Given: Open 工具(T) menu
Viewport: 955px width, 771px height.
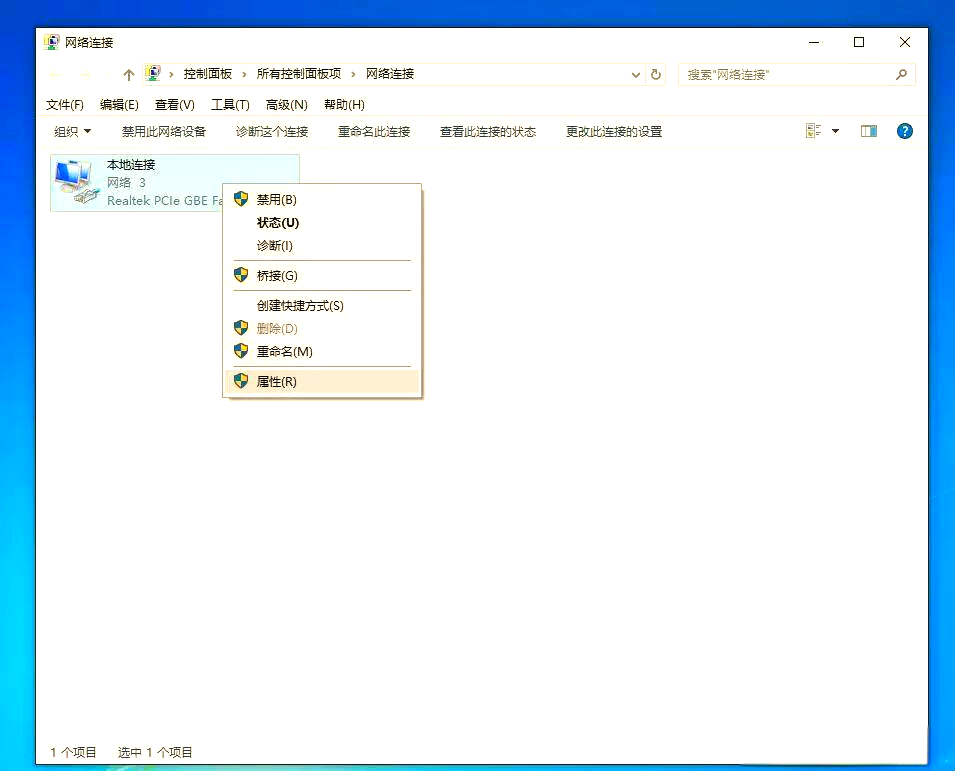Looking at the screenshot, I should [x=230, y=105].
